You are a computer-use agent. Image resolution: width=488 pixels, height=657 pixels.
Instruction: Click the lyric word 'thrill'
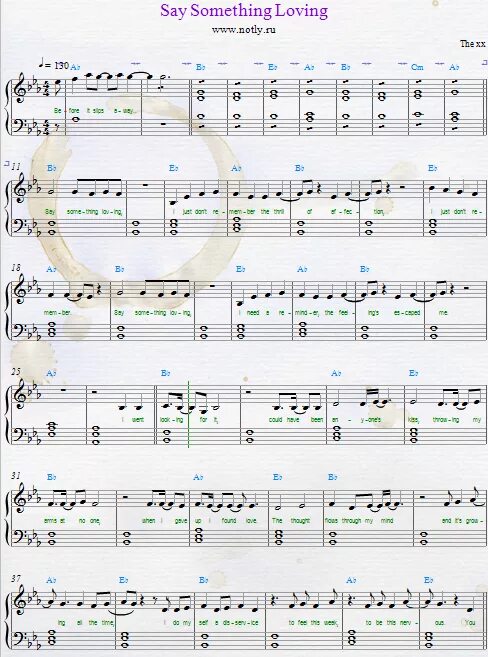[278, 212]
